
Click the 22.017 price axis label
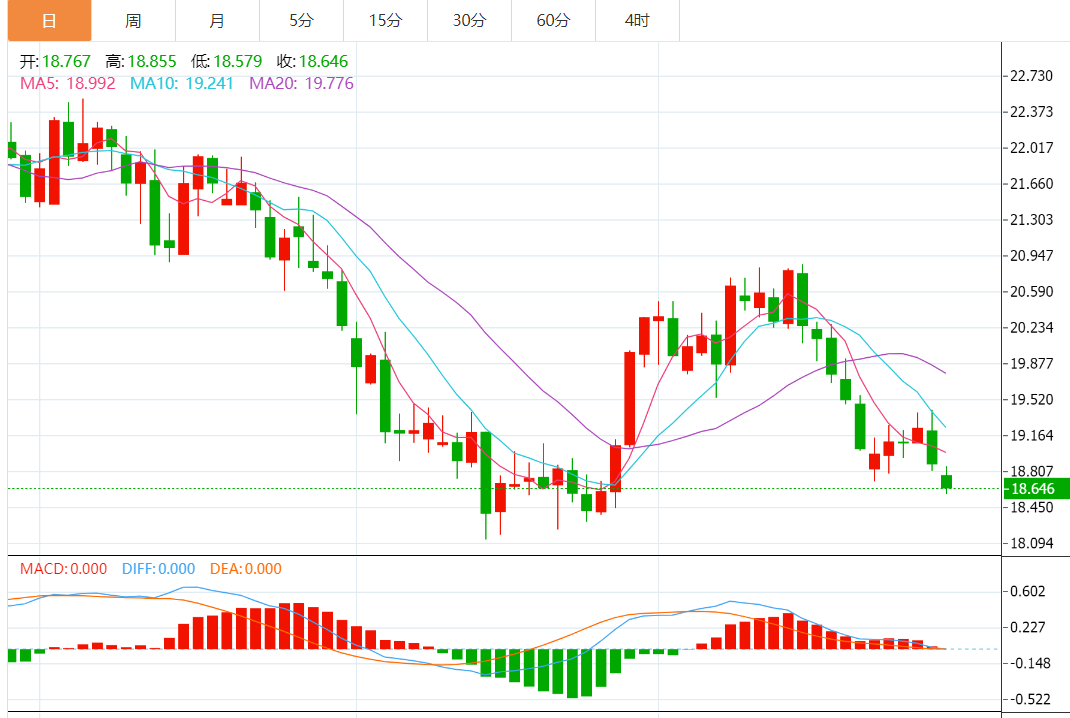(x=1031, y=148)
